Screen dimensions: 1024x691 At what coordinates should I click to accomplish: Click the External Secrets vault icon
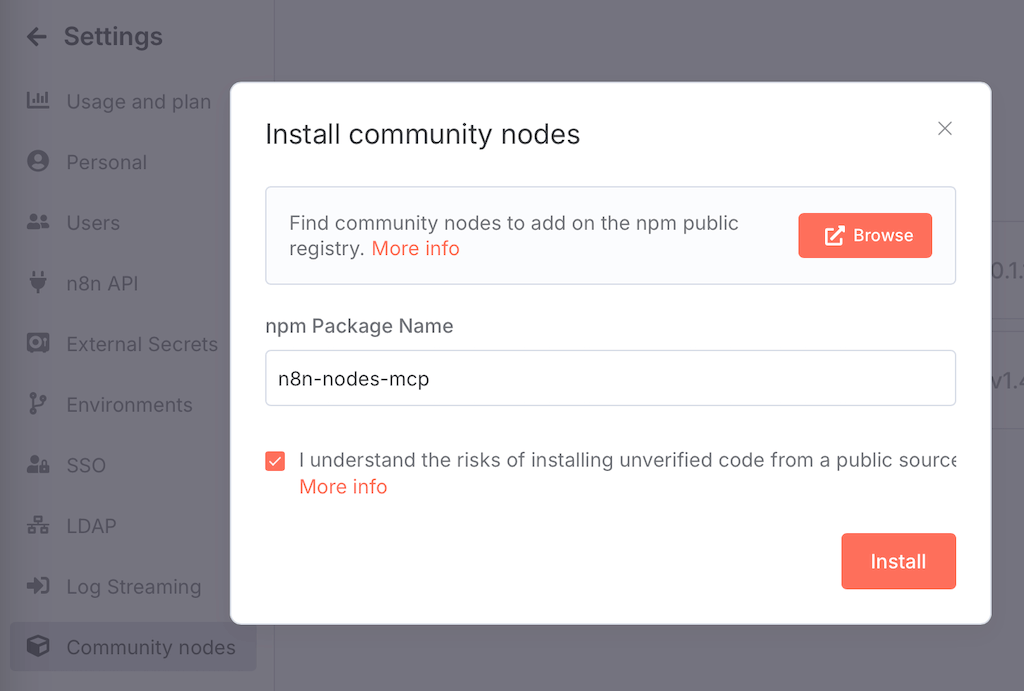(38, 343)
